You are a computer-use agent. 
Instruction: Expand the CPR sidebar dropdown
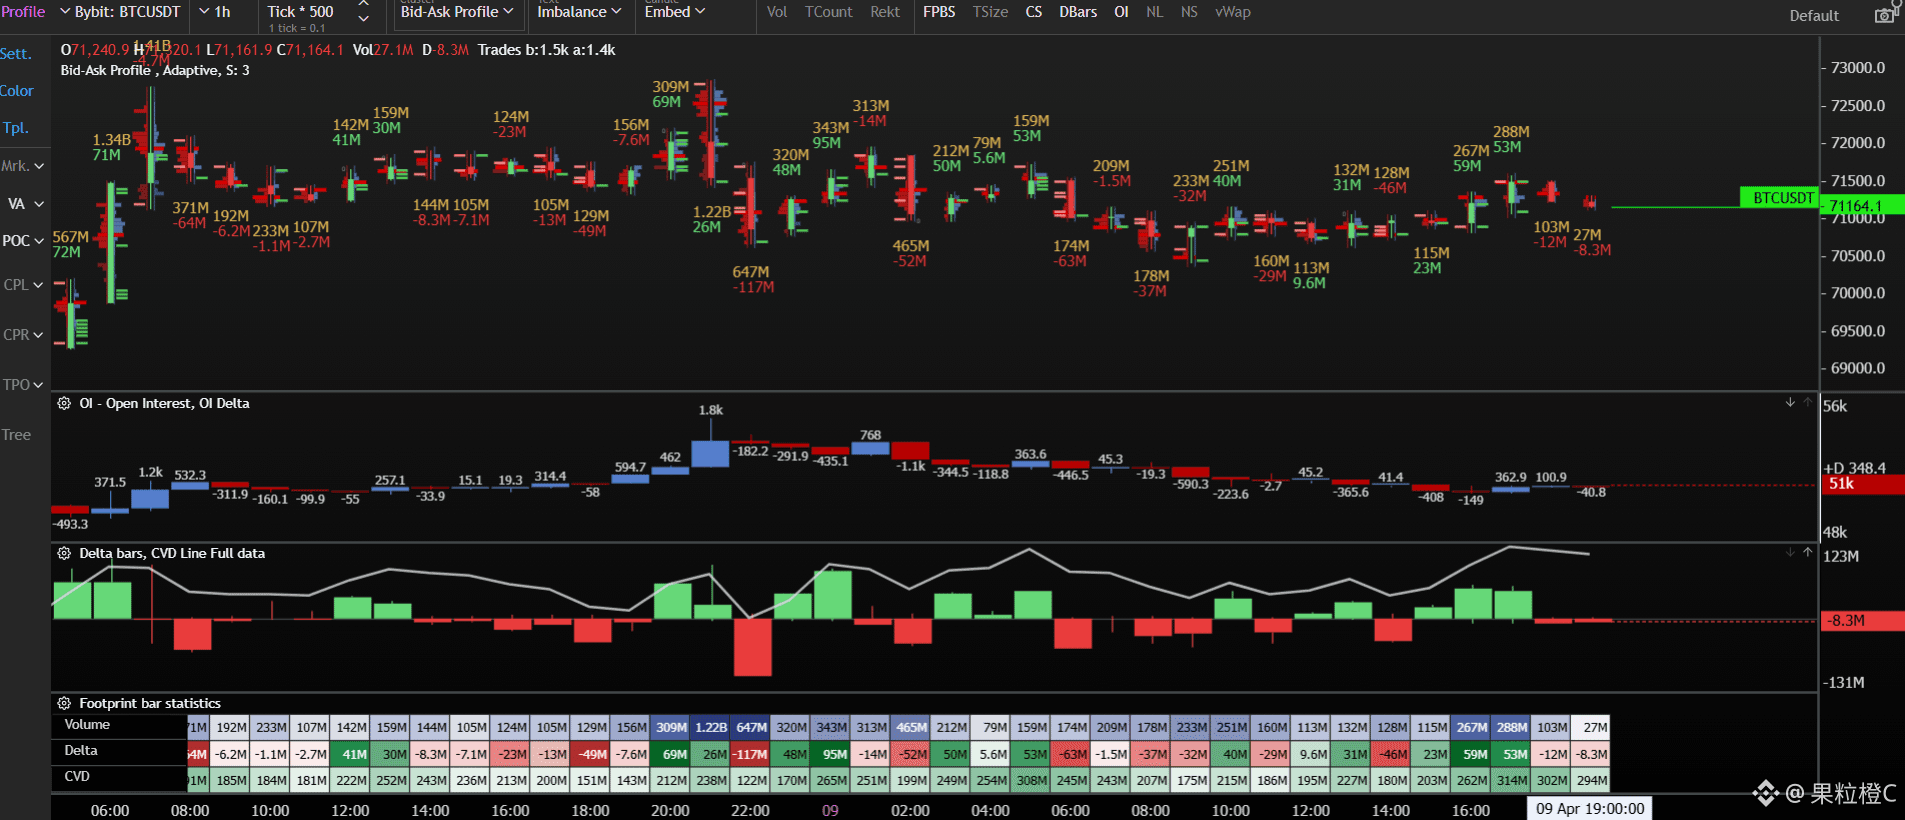point(23,335)
